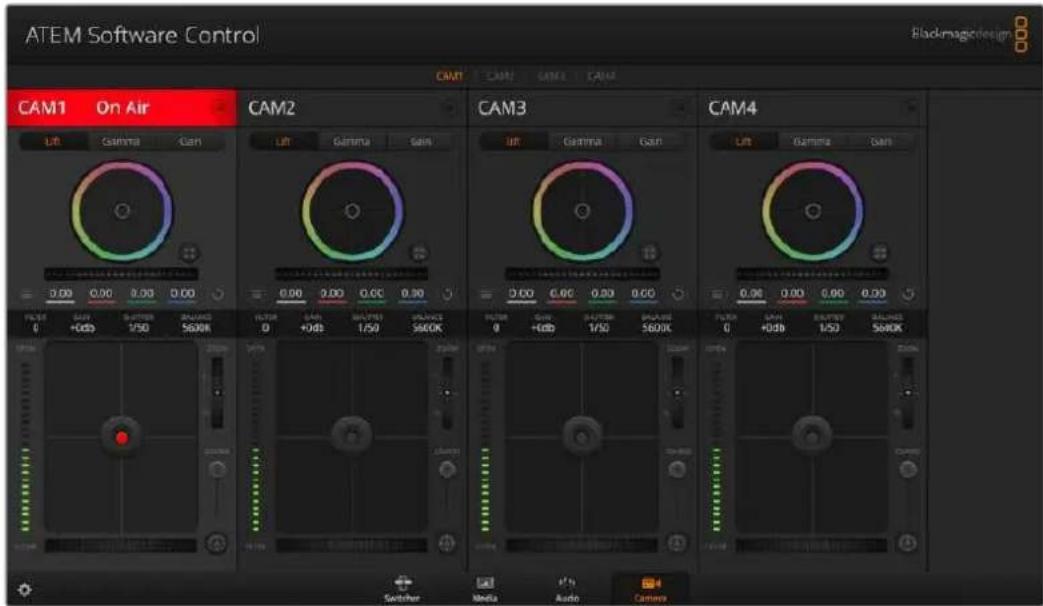Viewport: 1043px width, 606px height.
Task: Click the CAM2 menu icon left of RGB values
Action: (257, 294)
